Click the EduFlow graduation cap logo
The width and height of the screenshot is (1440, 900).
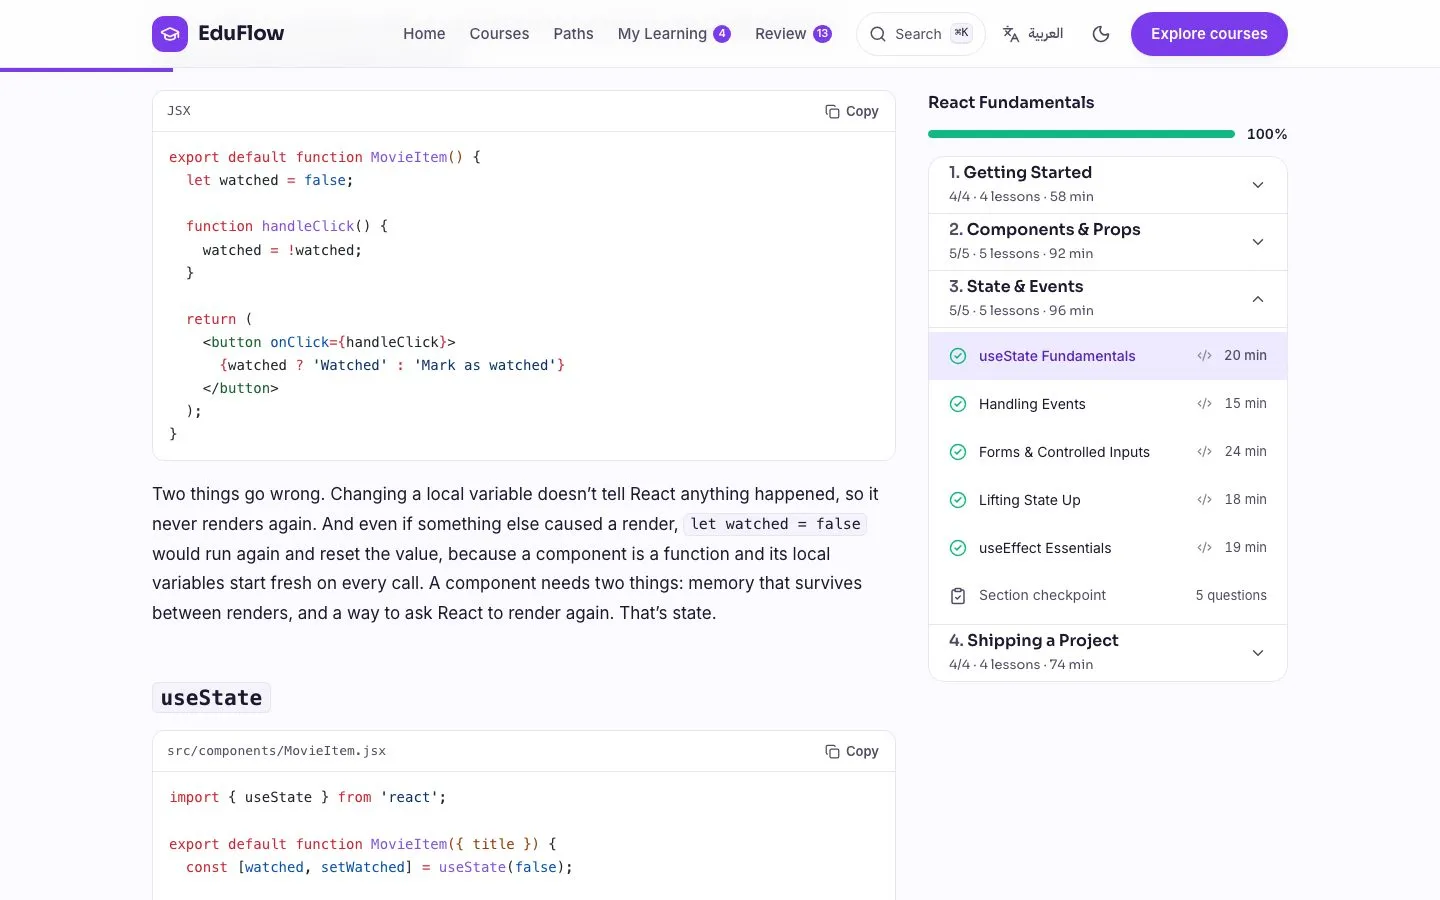(x=170, y=34)
